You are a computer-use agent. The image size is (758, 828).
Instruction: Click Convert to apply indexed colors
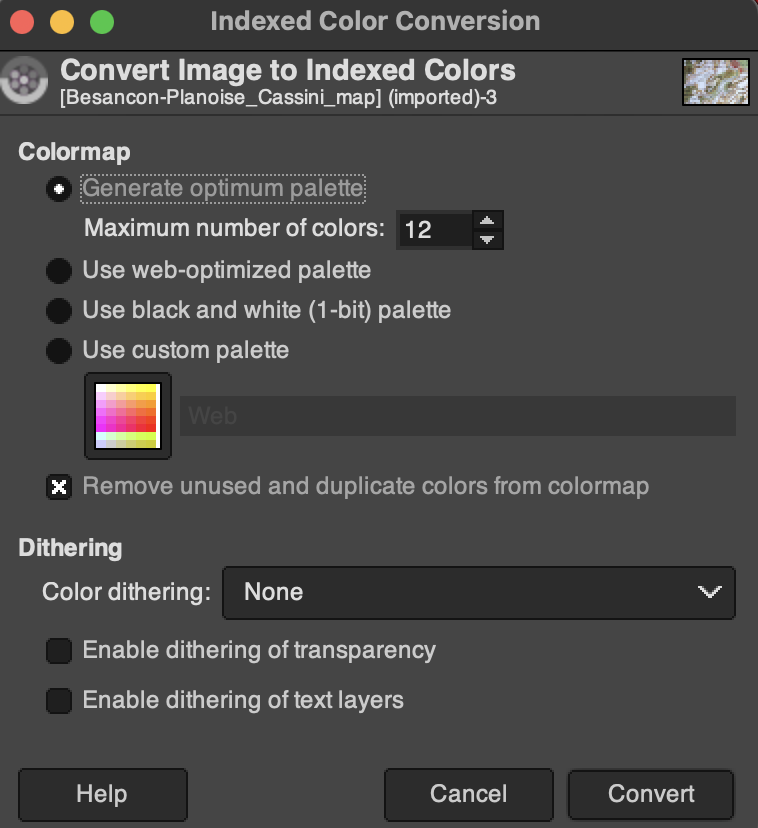(651, 794)
